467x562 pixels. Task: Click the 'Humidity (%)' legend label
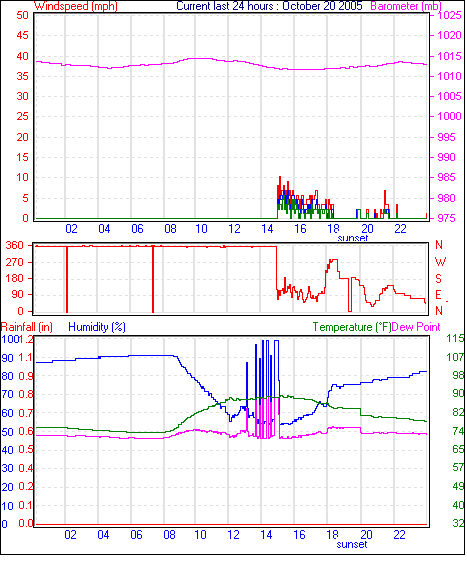(97, 327)
